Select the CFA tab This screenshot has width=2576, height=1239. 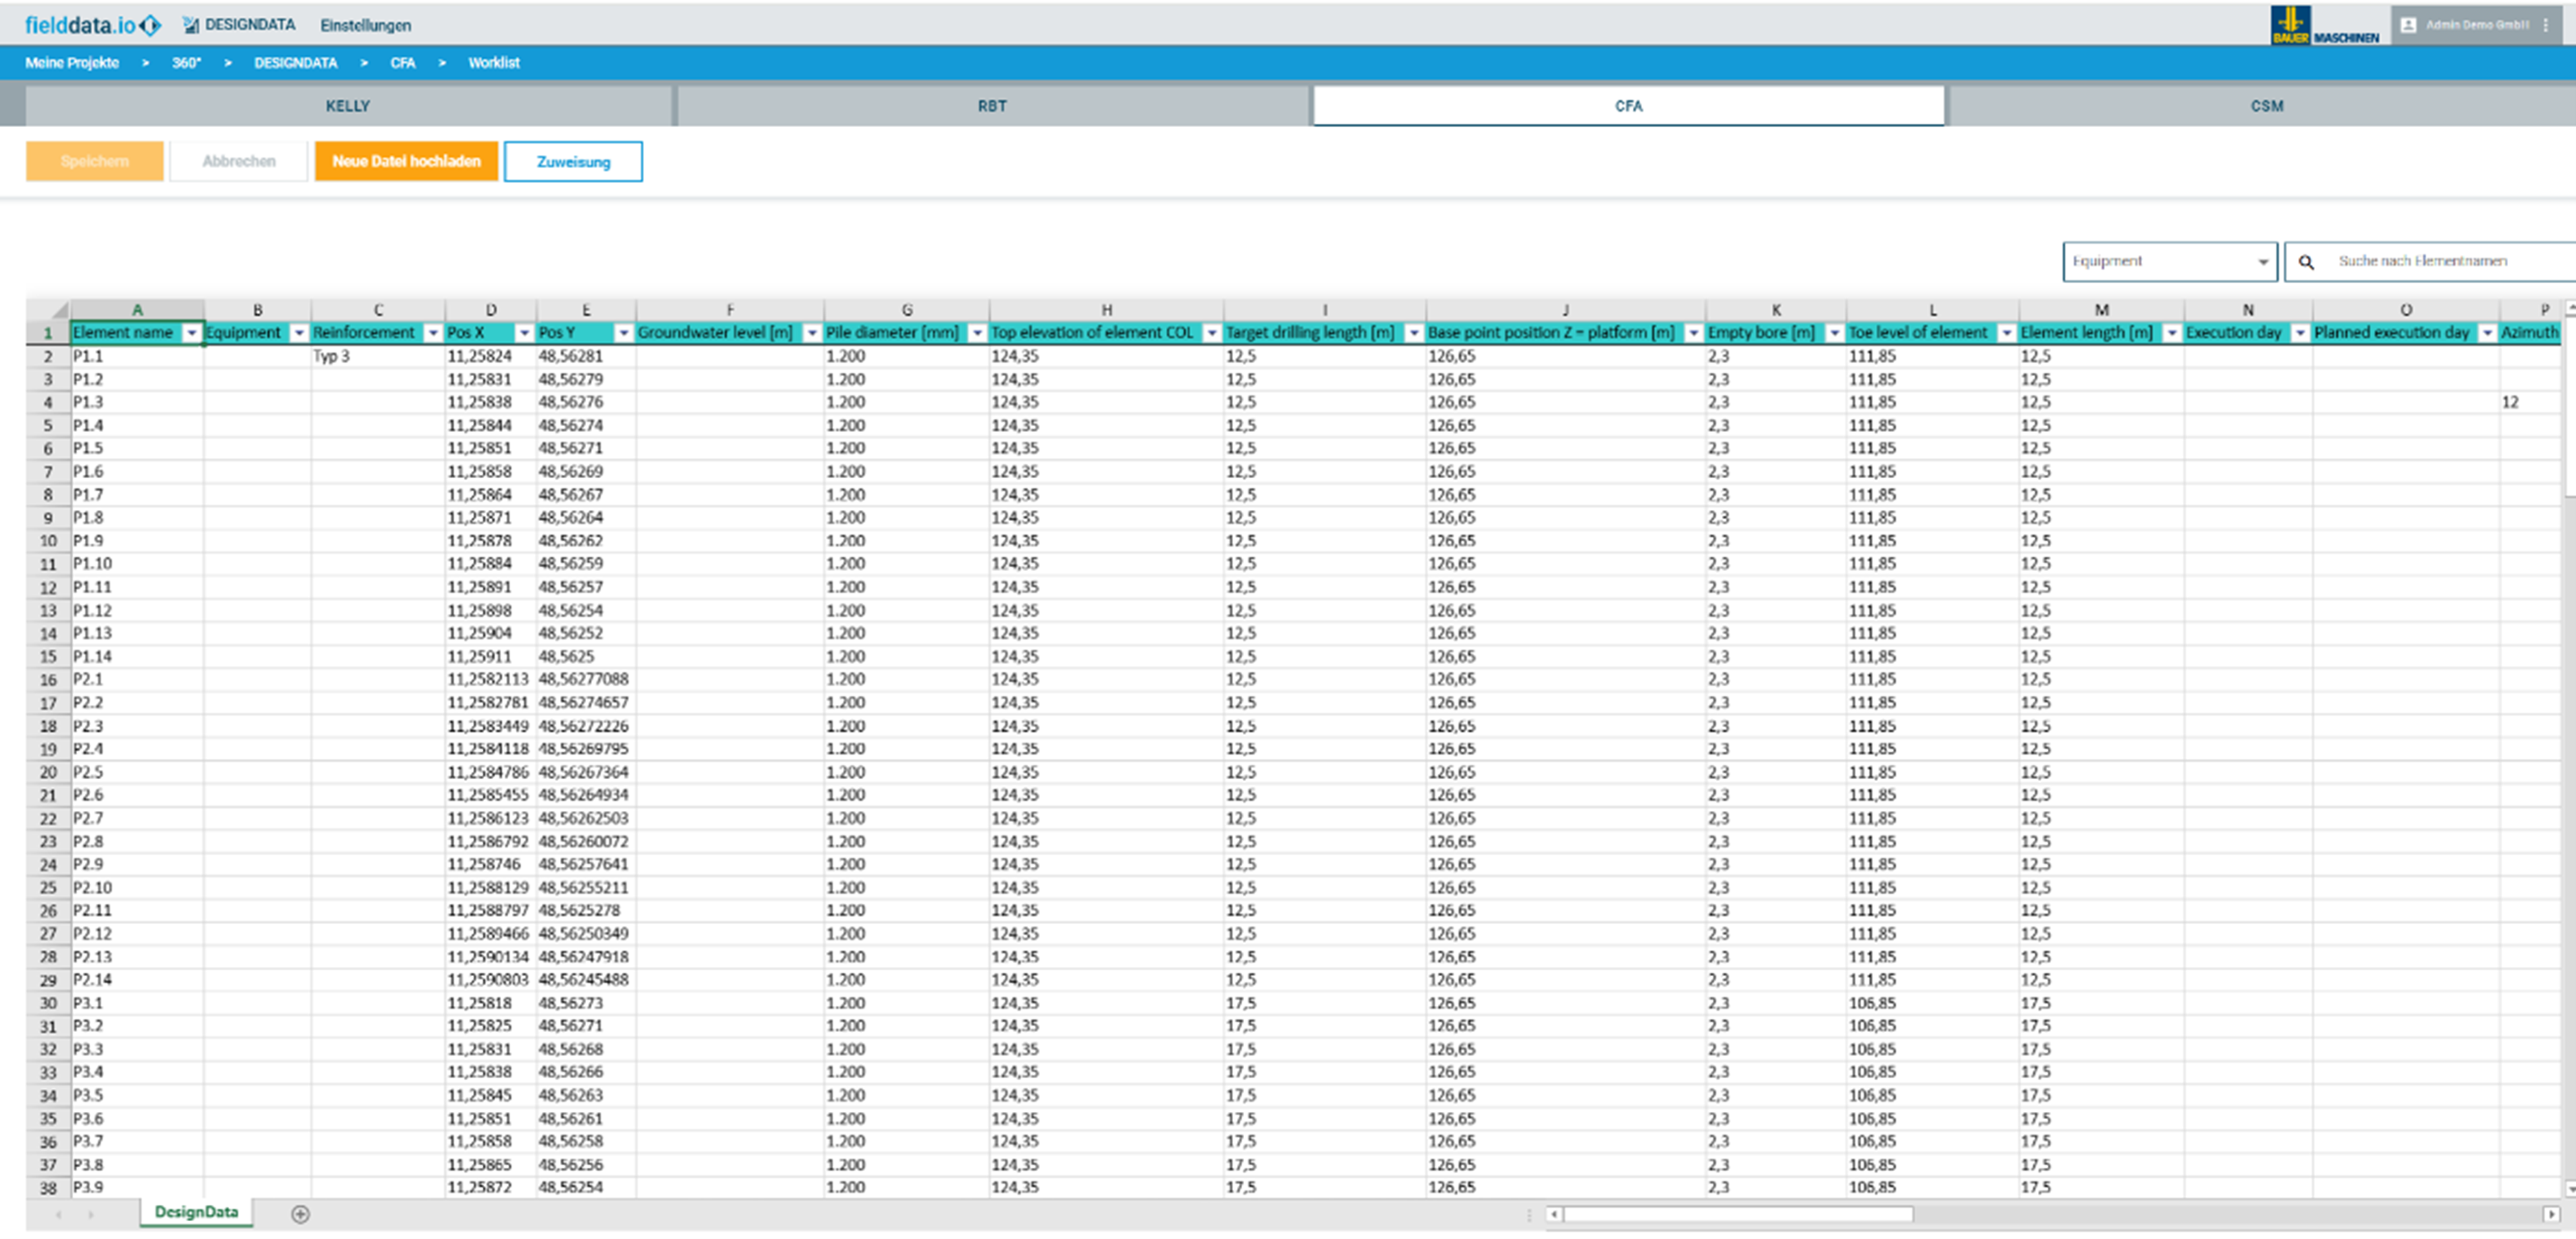click(1628, 106)
